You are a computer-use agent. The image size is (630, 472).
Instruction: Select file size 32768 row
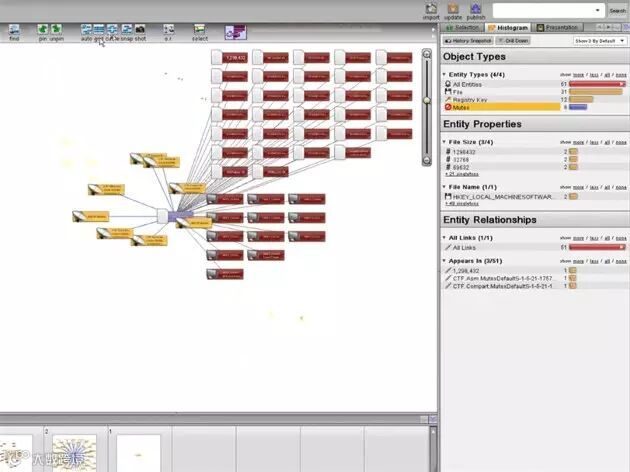[x=502, y=159]
